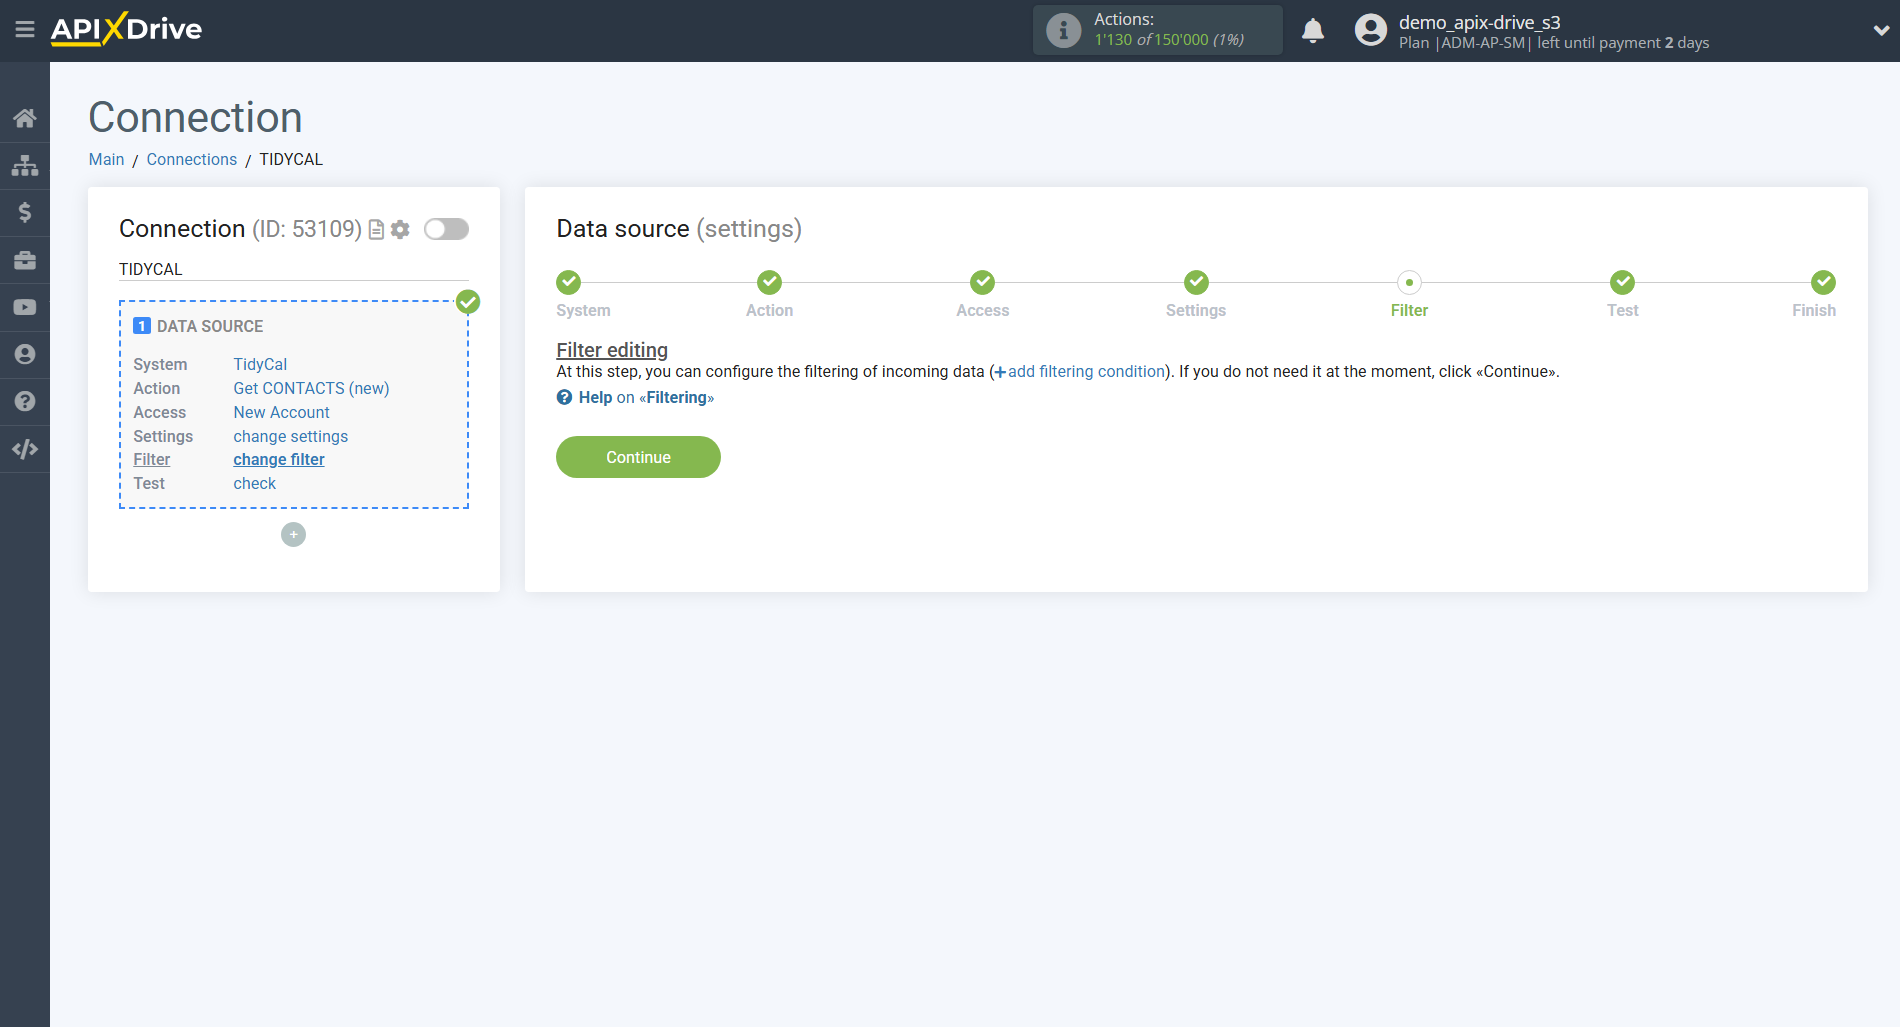1900x1027 pixels.
Task: Open the connection settings gear icon
Action: click(400, 229)
